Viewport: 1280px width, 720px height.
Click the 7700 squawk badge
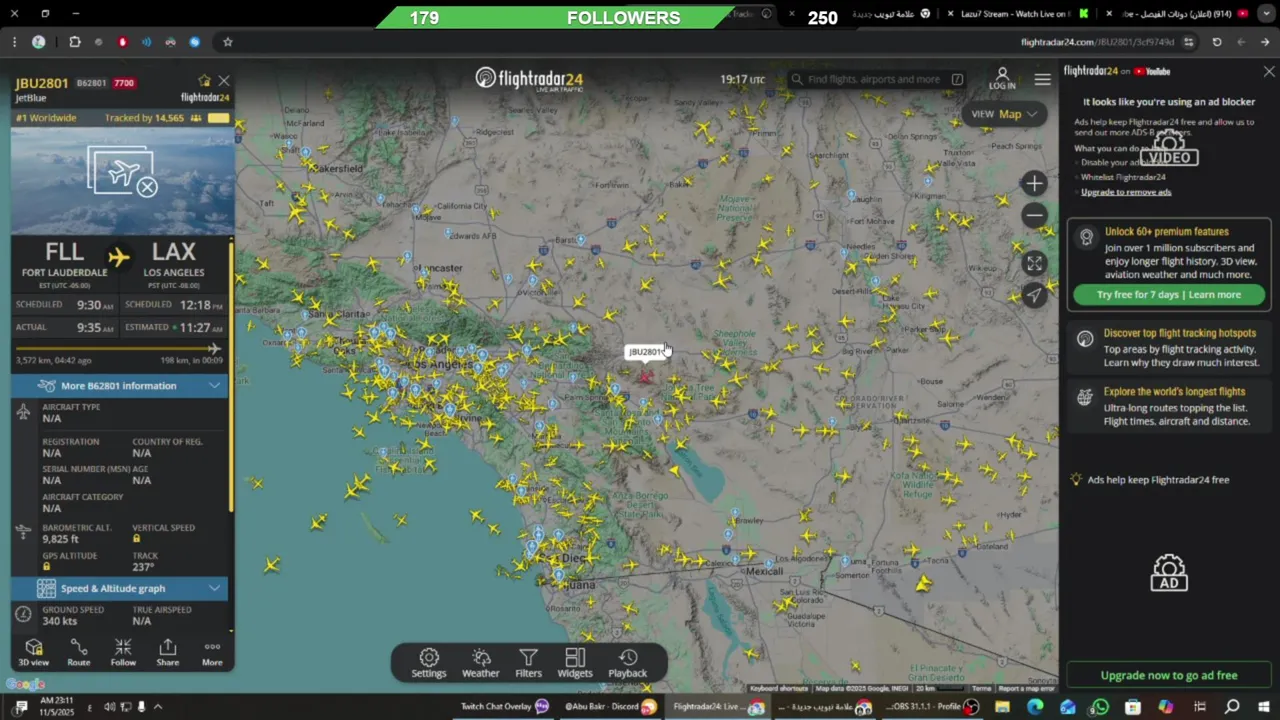124,83
